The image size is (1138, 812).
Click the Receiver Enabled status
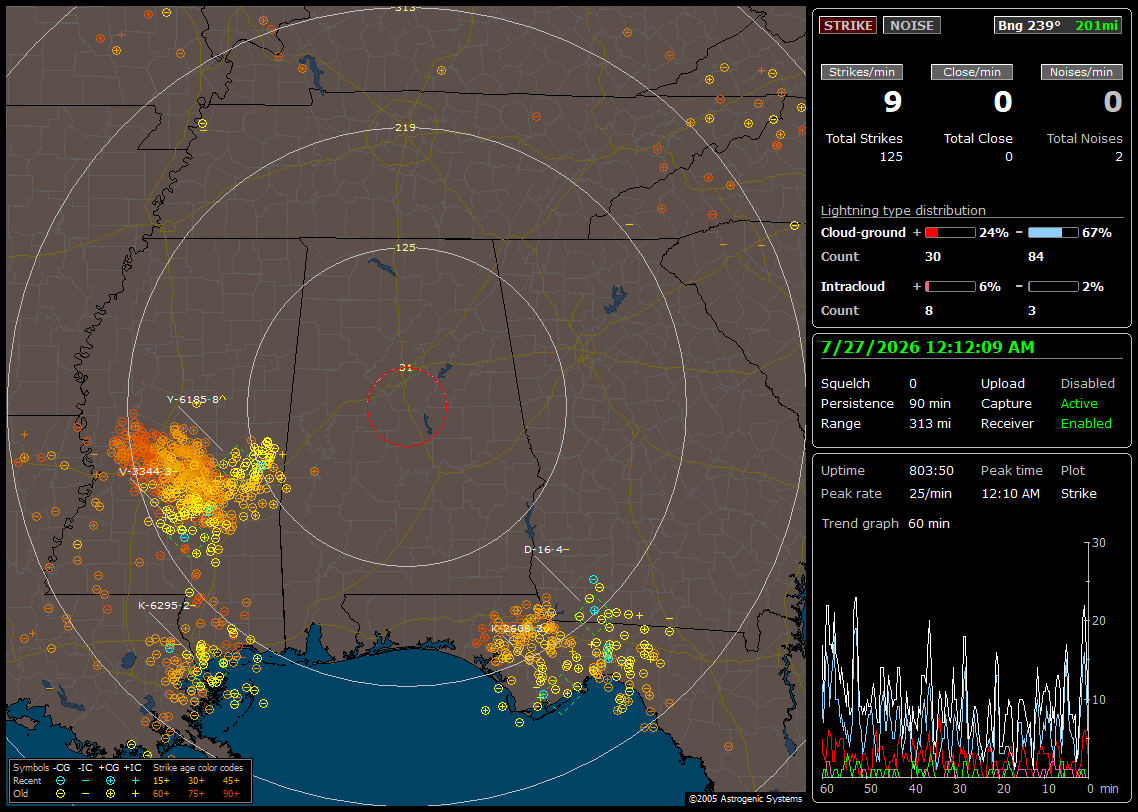tap(1086, 423)
